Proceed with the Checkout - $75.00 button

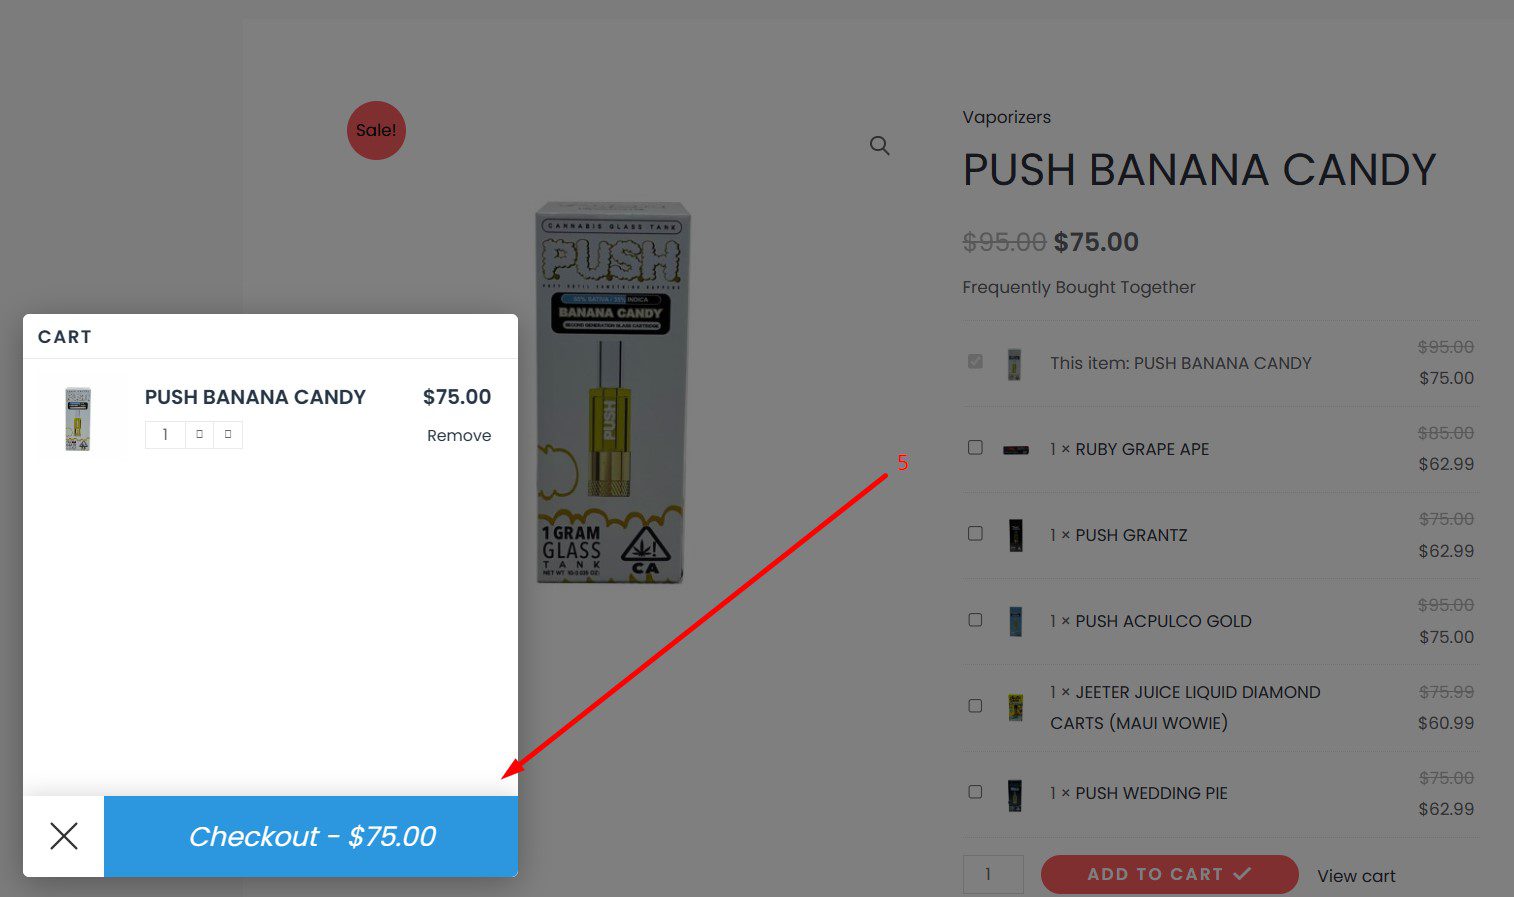tap(311, 836)
